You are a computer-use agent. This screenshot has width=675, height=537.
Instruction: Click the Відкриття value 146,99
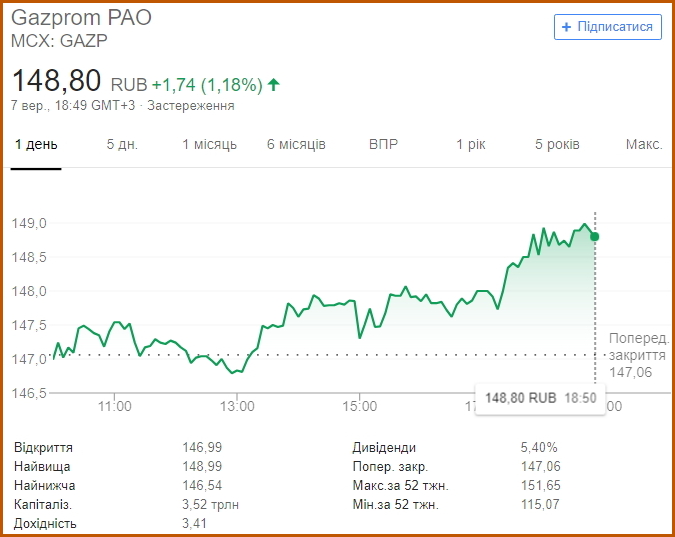point(202,447)
